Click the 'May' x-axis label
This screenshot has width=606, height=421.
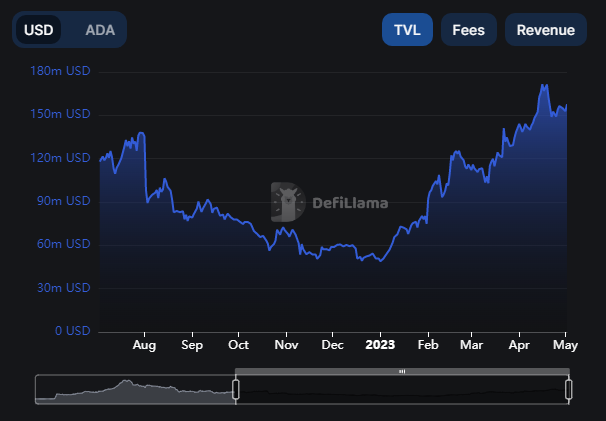tap(565, 345)
